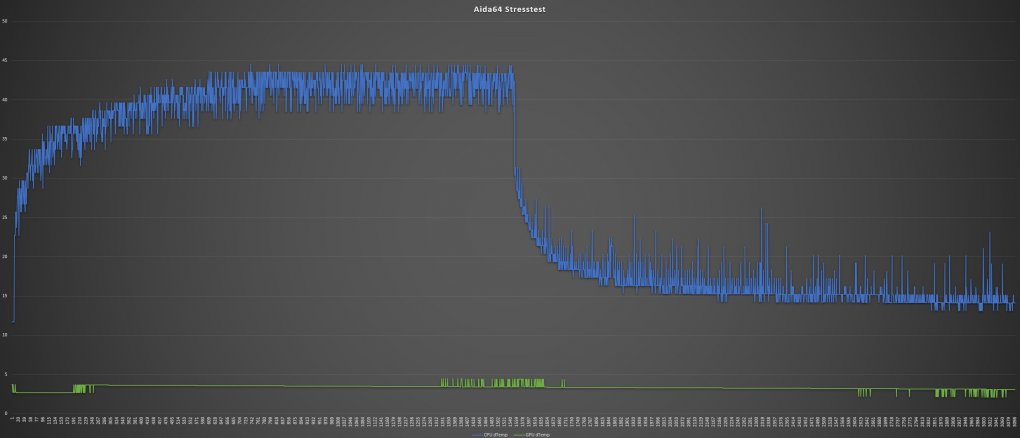Click the 25 label on the y-axis
This screenshot has width=1020, height=438.
[5, 217]
